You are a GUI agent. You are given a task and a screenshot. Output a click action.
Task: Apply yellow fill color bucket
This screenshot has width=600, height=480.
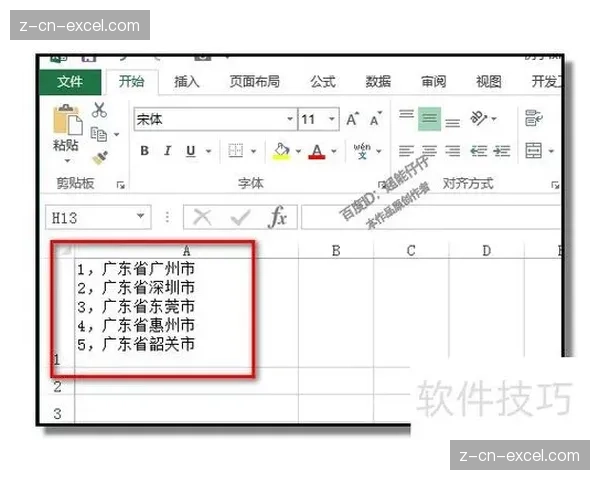pos(282,152)
